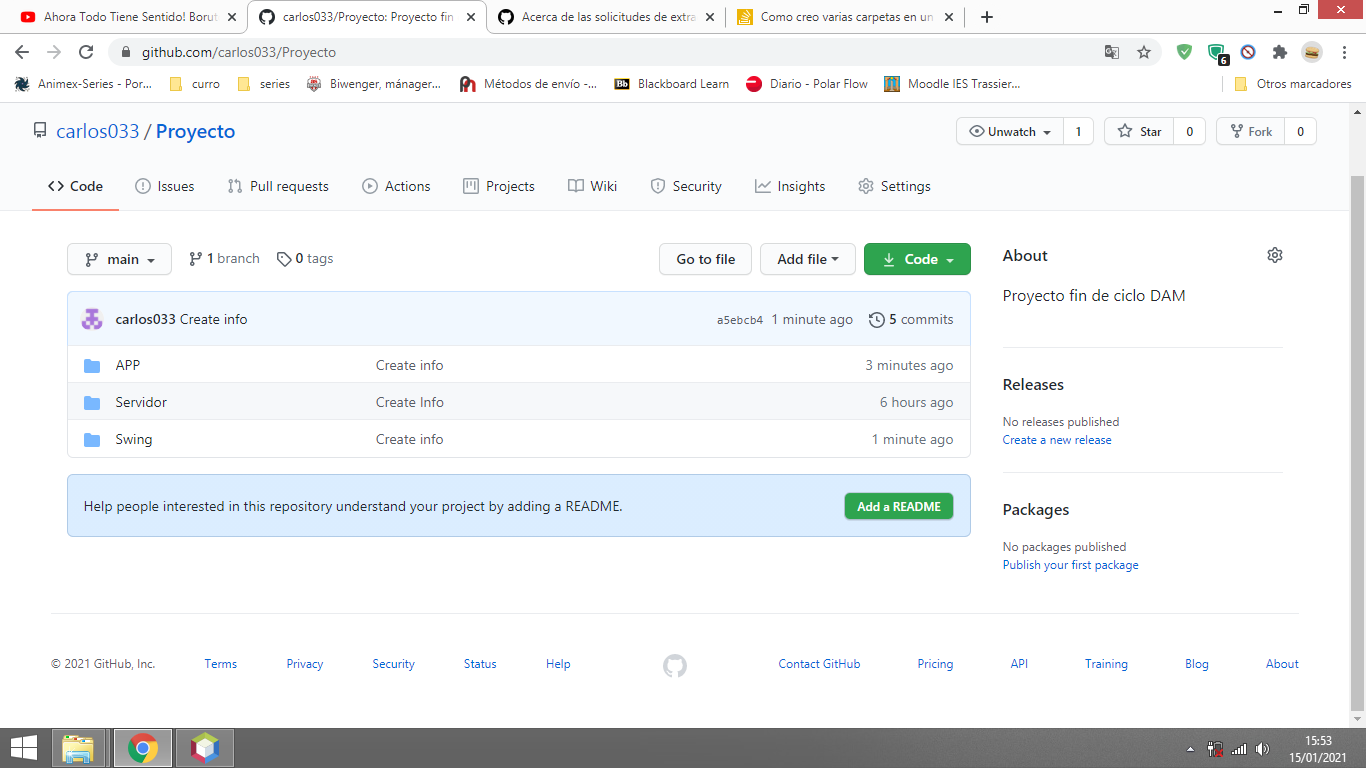Click the volume icon in system tray
Screen dimensions: 1366x768
pos(1262,748)
